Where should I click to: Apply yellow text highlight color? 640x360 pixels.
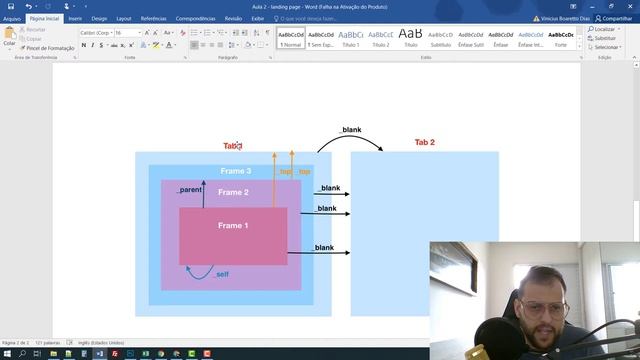coord(156,45)
